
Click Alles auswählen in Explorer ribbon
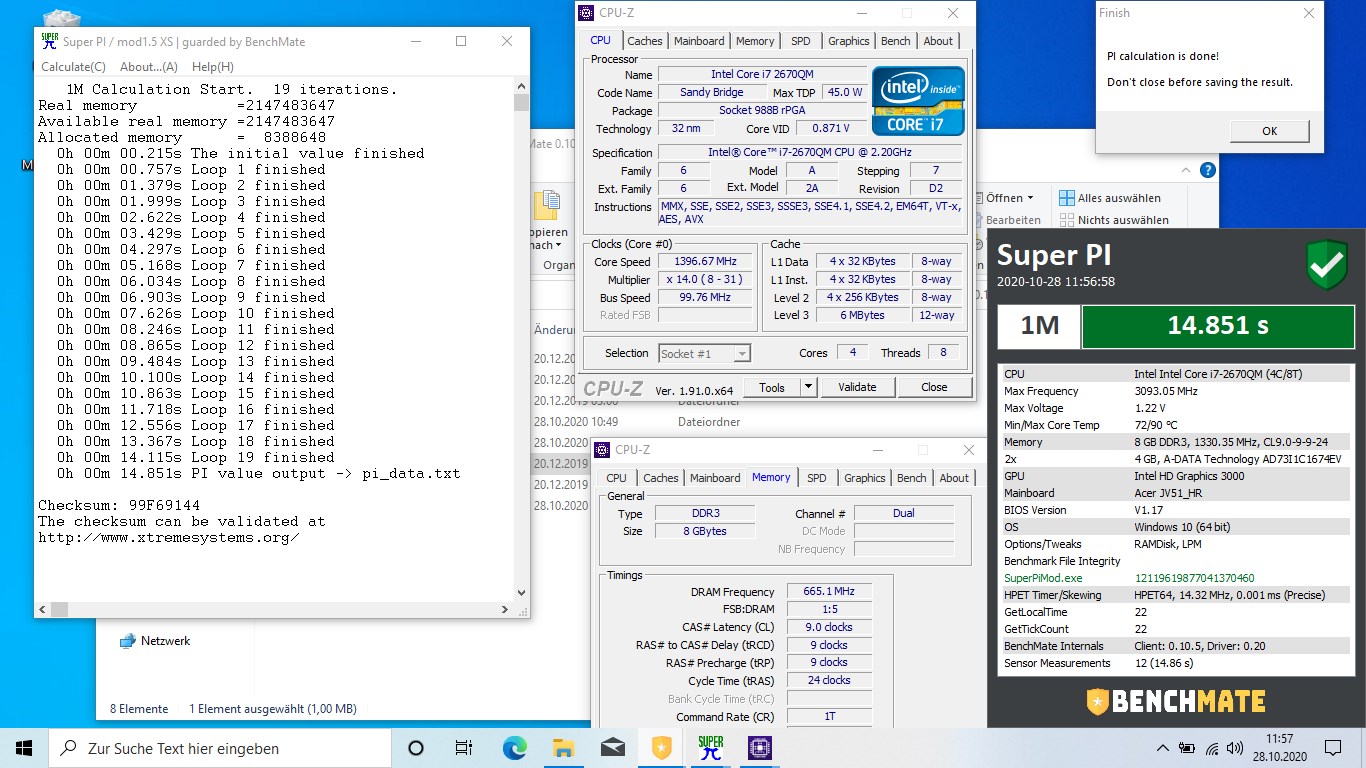[x=1110, y=198]
